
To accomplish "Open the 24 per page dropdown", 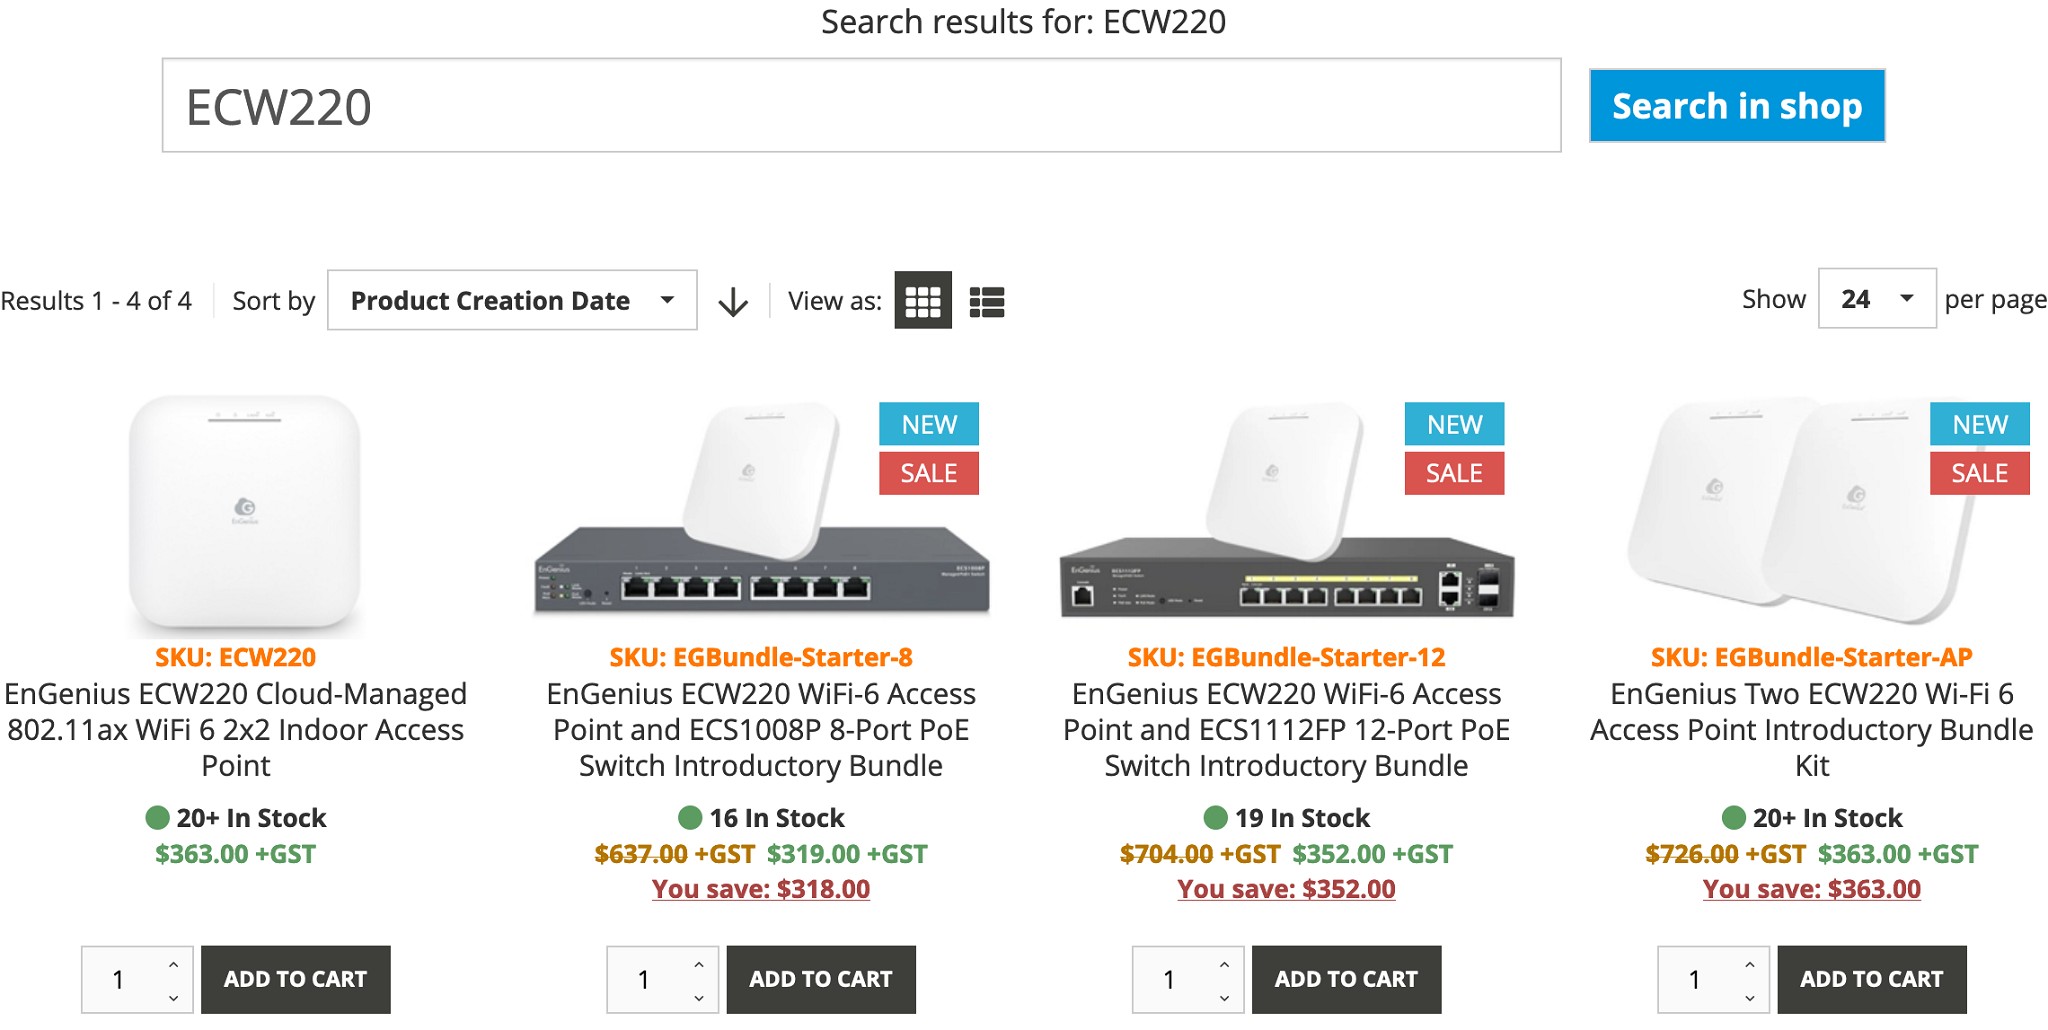I will (x=1876, y=299).
